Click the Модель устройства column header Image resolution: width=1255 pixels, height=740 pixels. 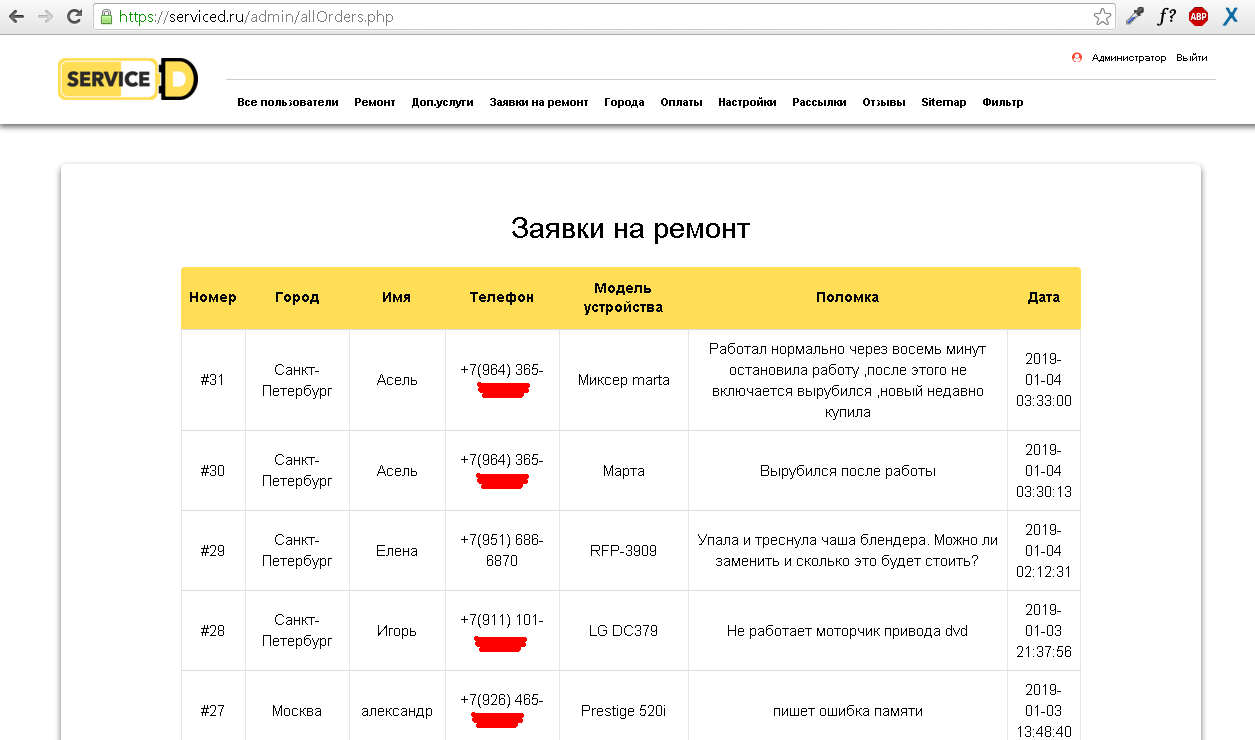coord(623,297)
